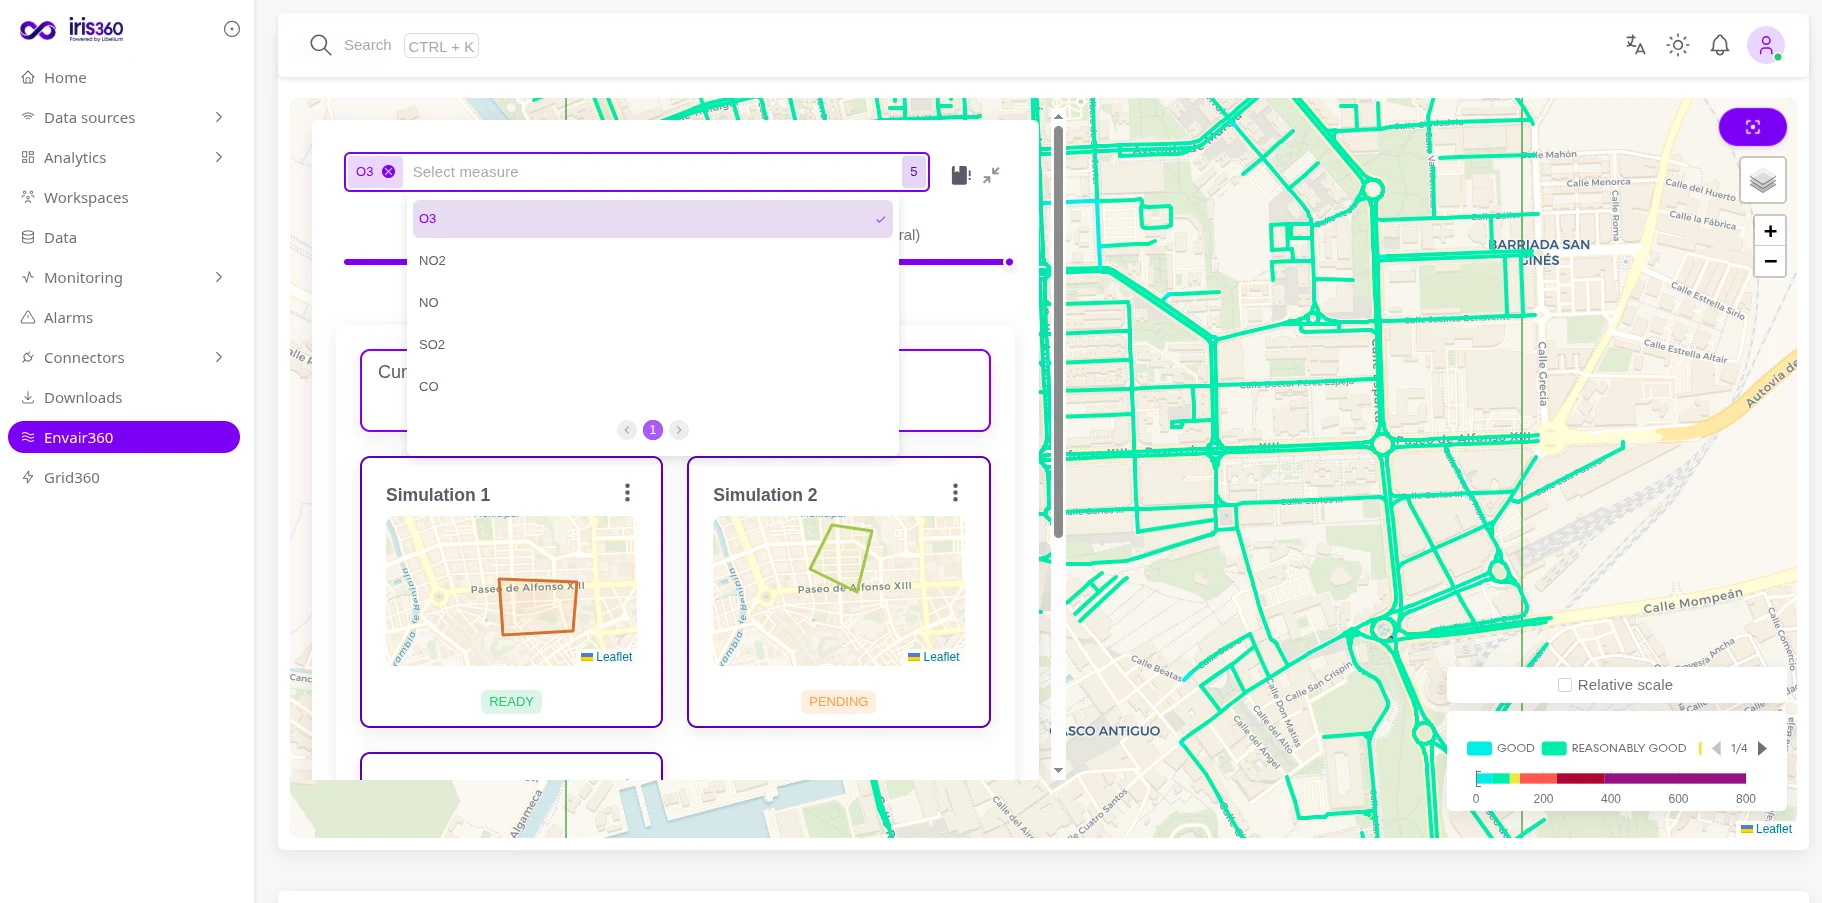Click the purple fullscreen focus button
The height and width of the screenshot is (903, 1822).
pyautogui.click(x=1753, y=127)
